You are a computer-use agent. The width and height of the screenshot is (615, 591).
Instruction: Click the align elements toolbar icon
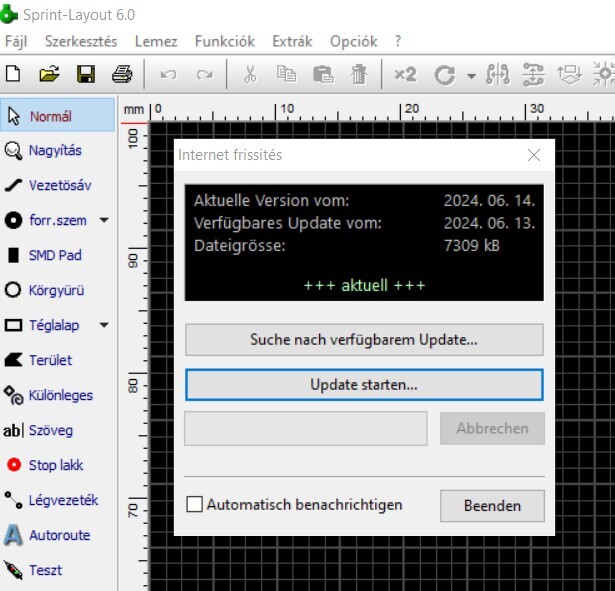coord(569,74)
